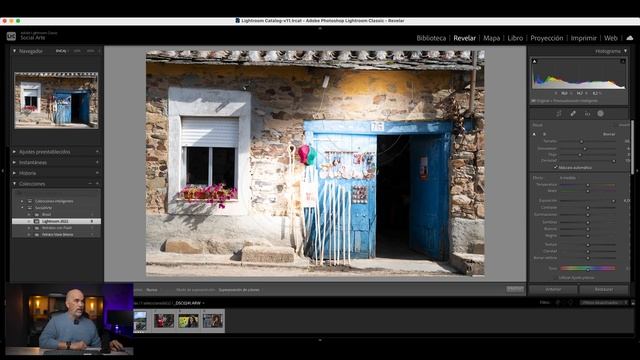Screen dimensions: 640x360
Task: Expand Colecciones inteligentes tree folder
Action: point(22,201)
